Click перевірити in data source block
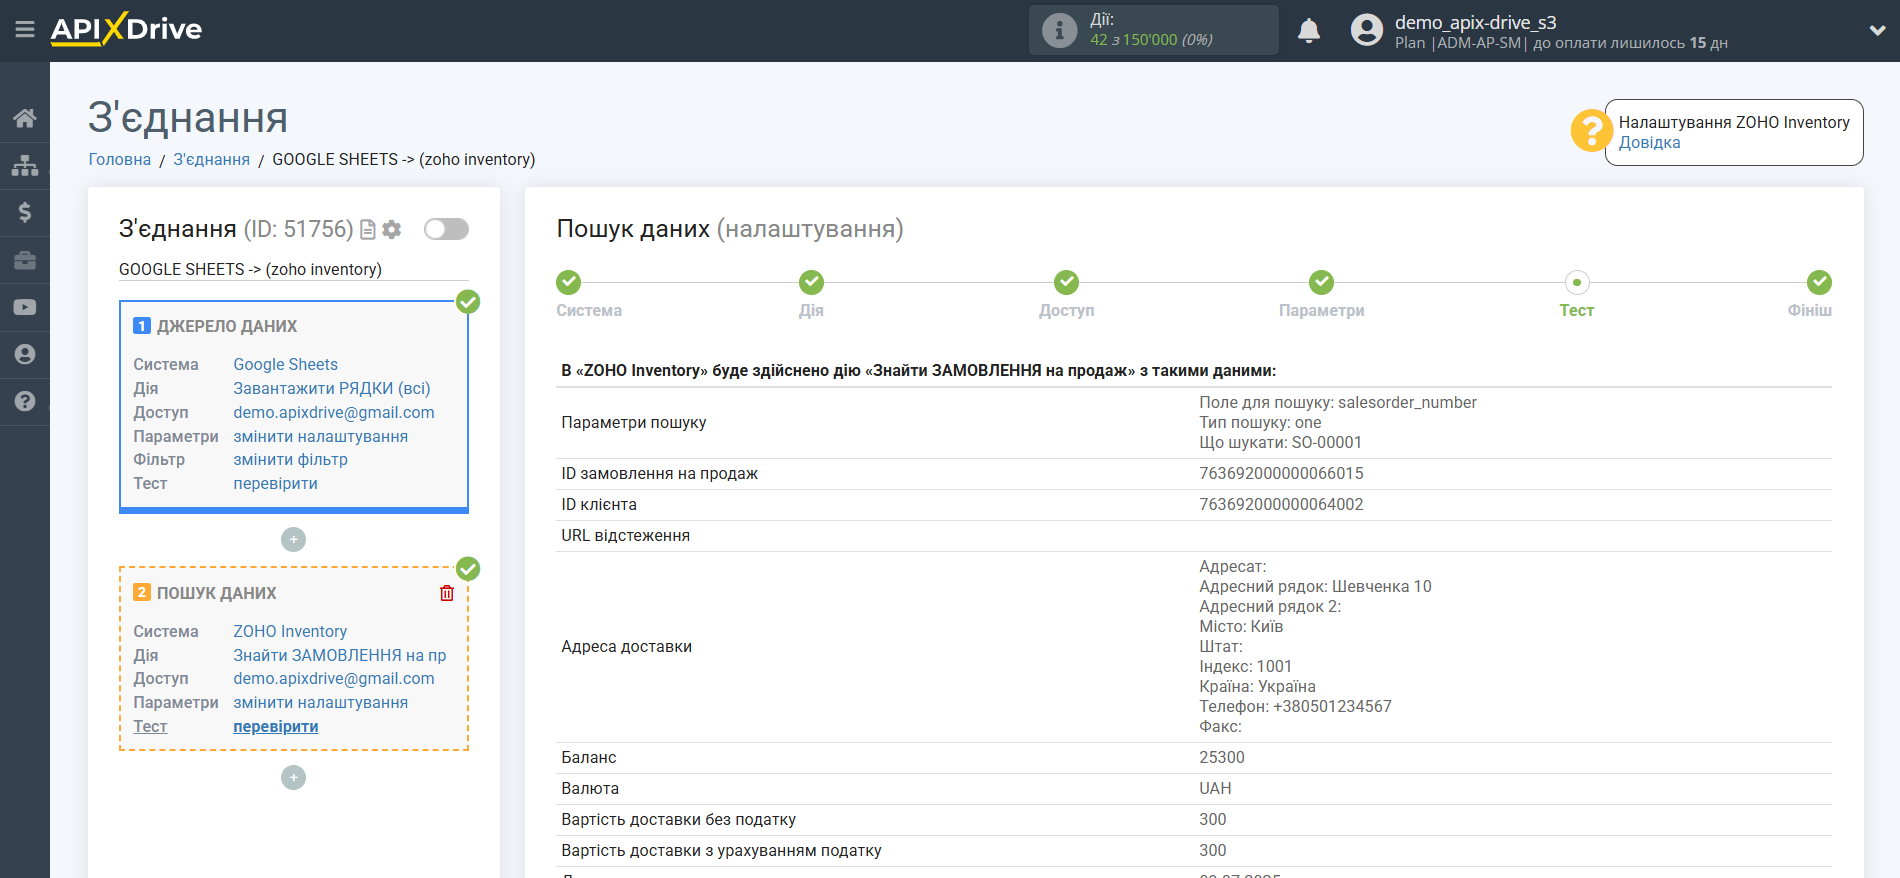This screenshot has height=878, width=1900. [x=276, y=483]
